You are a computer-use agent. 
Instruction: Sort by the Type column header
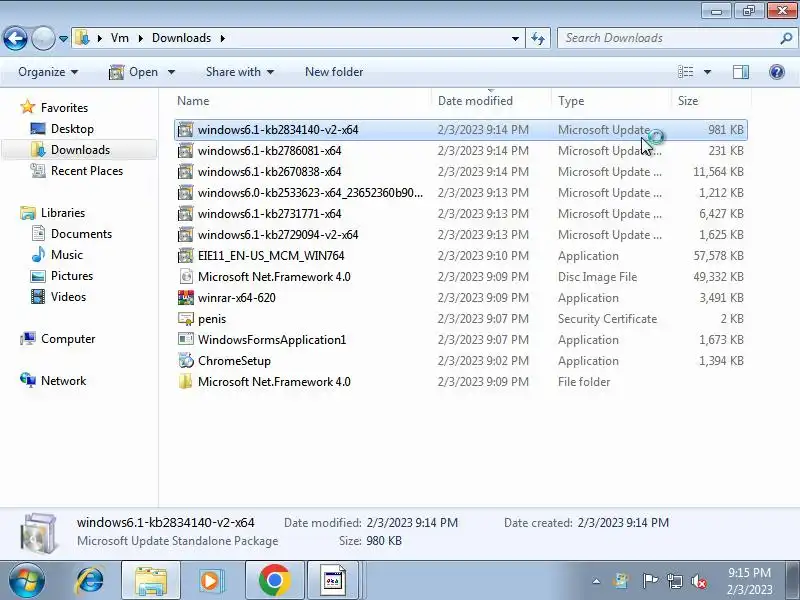[x=611, y=101]
